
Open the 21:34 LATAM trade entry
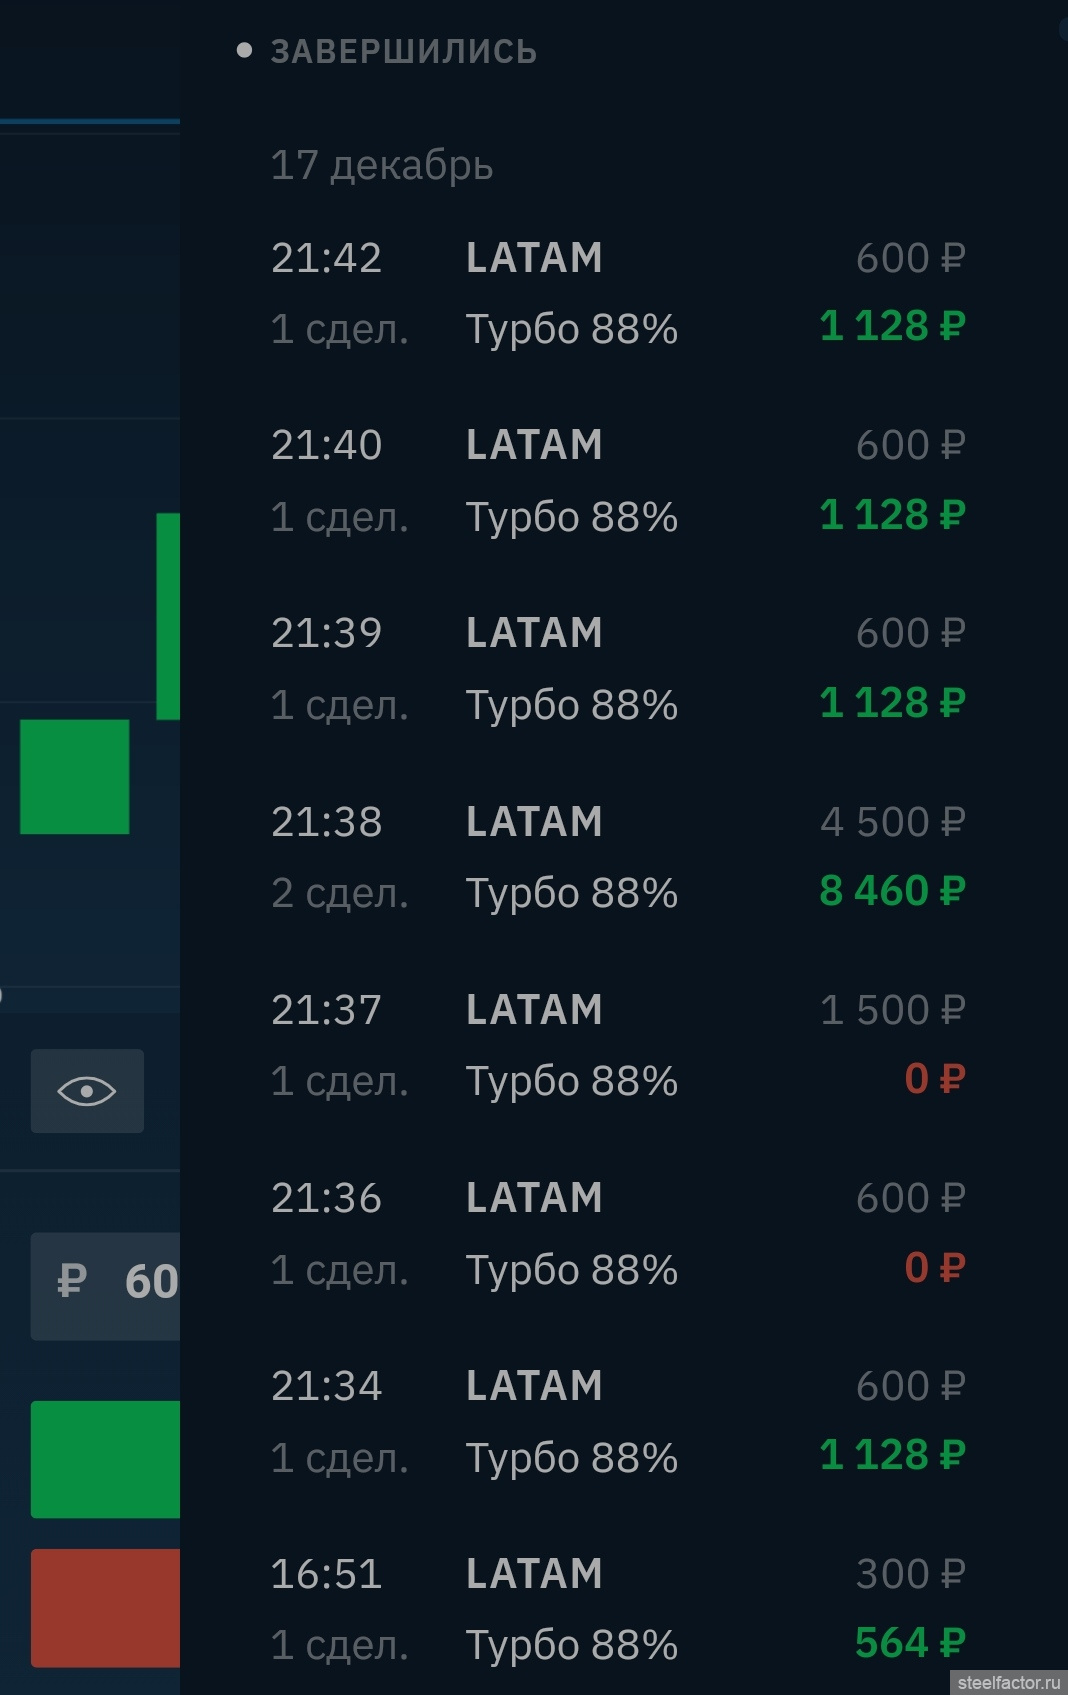[618, 1421]
